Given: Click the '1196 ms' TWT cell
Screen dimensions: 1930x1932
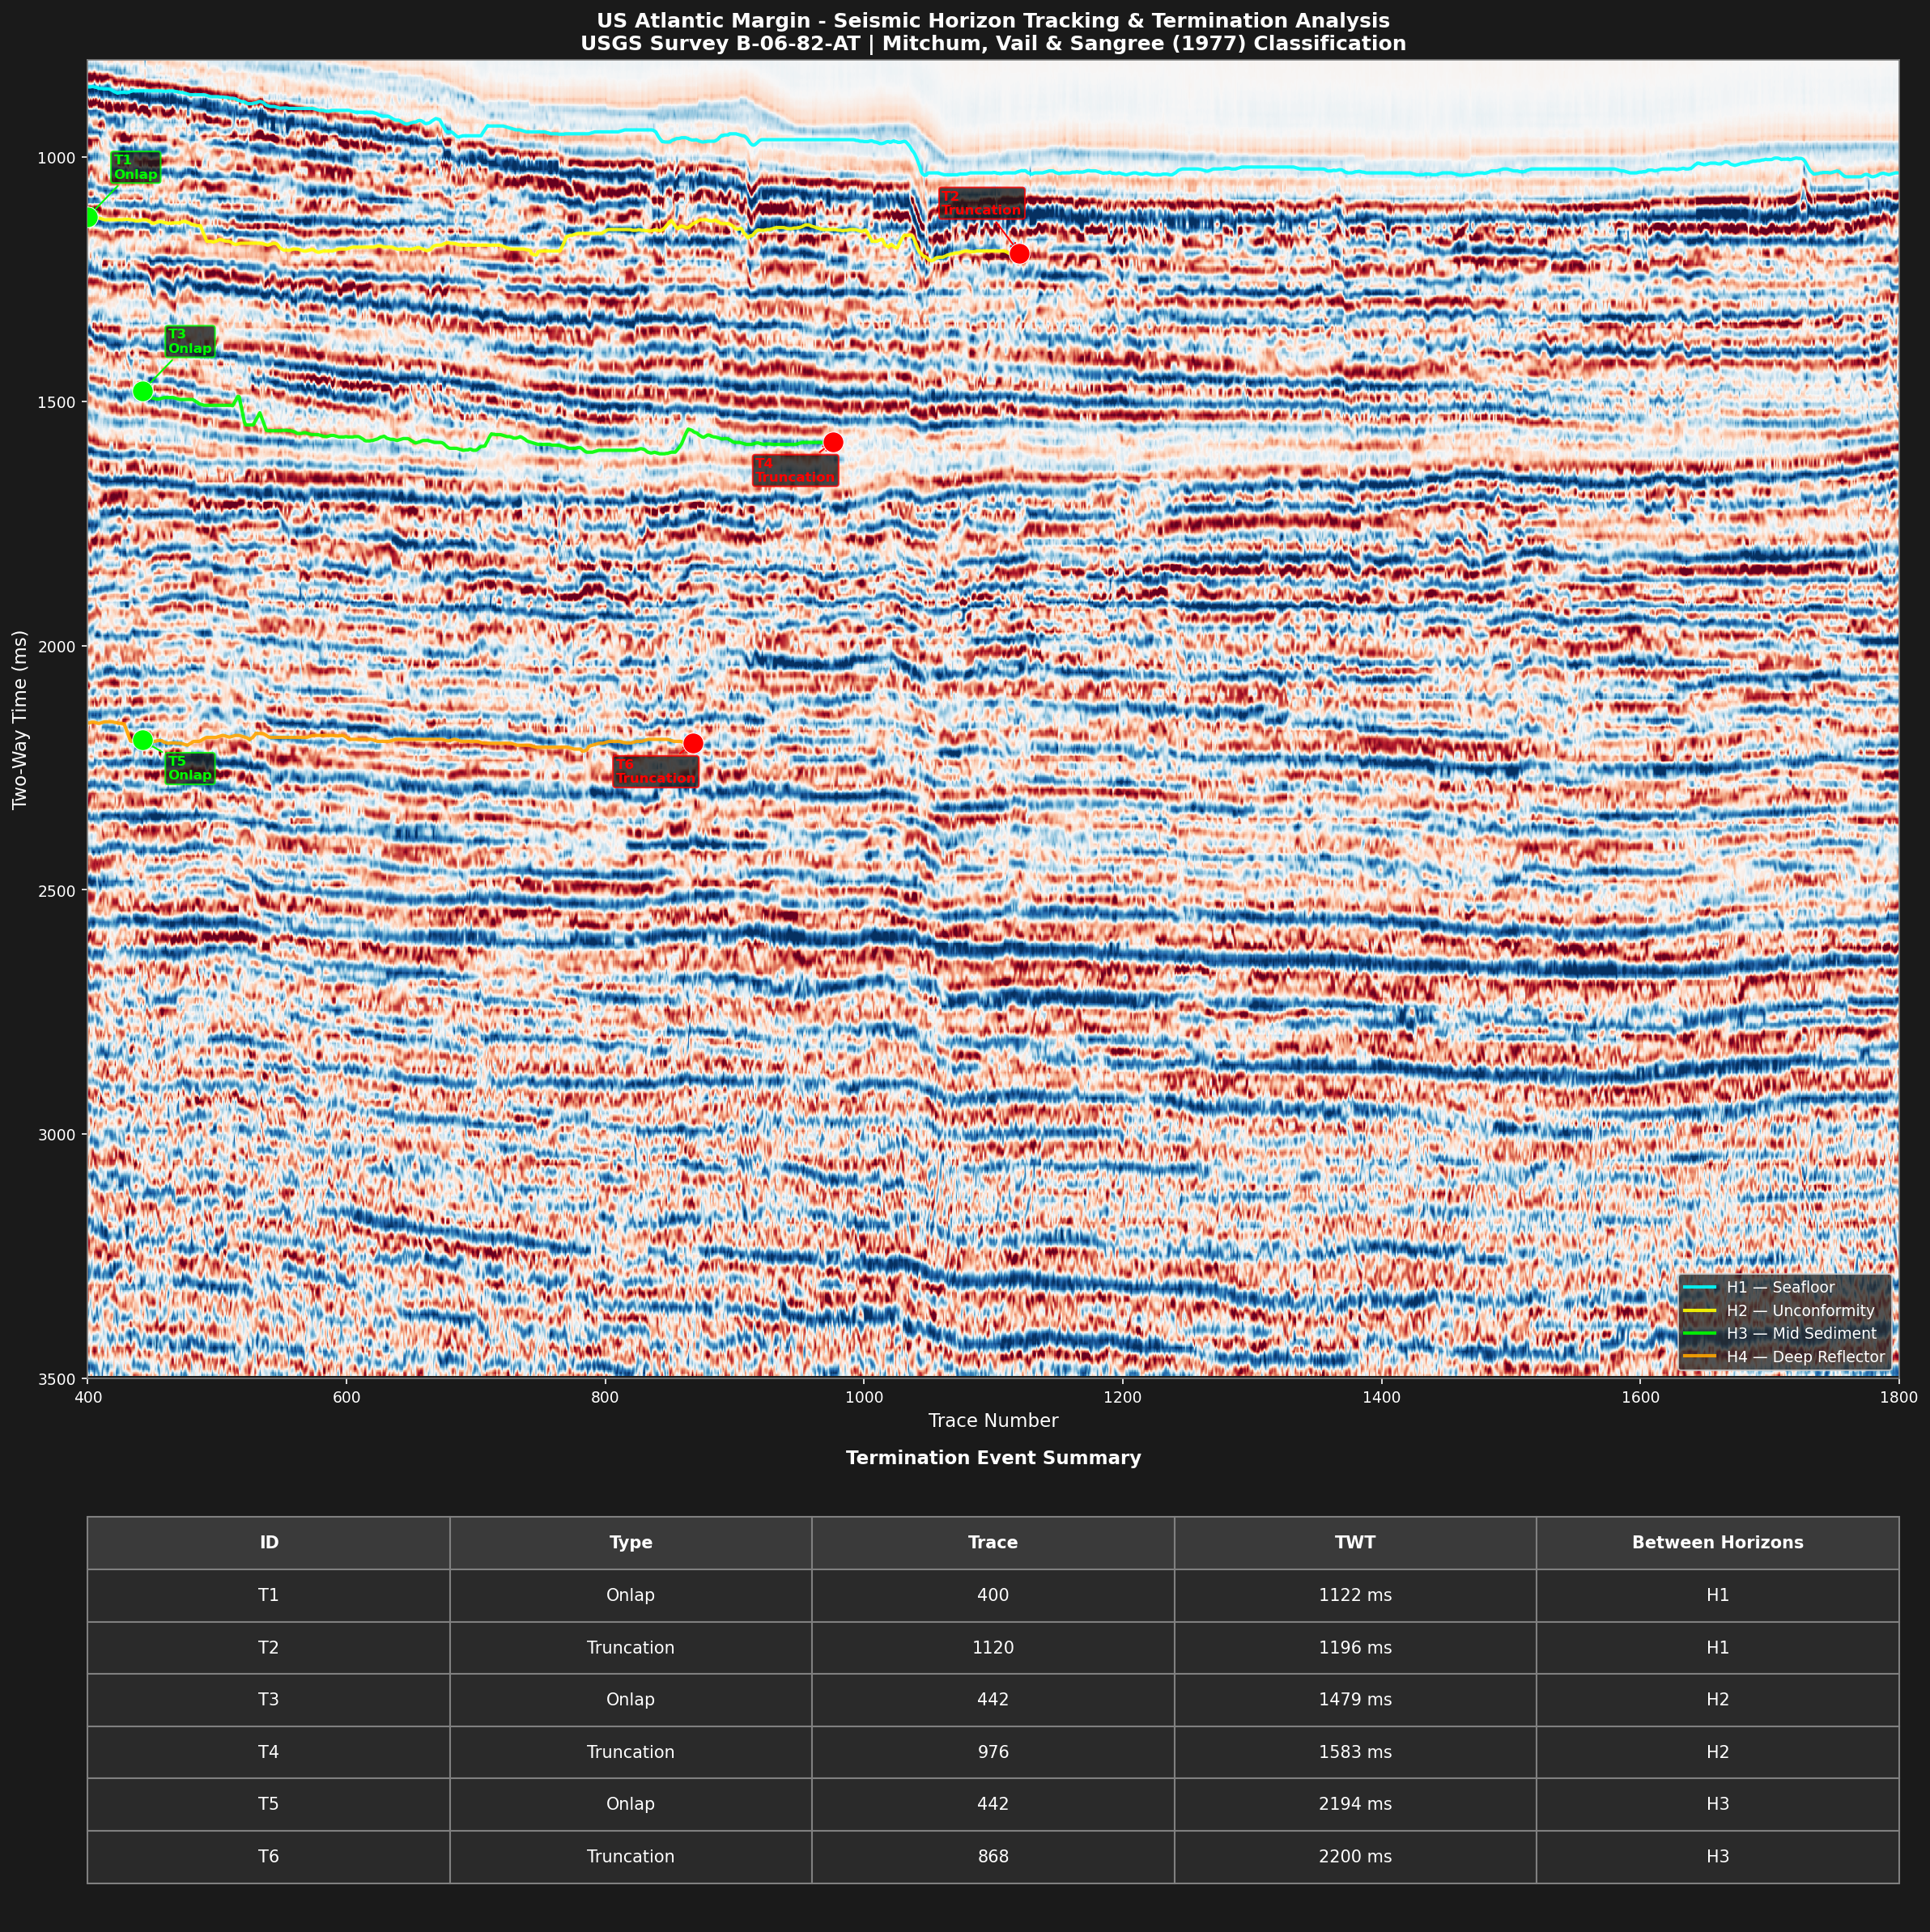Looking at the screenshot, I should (x=1355, y=1648).
